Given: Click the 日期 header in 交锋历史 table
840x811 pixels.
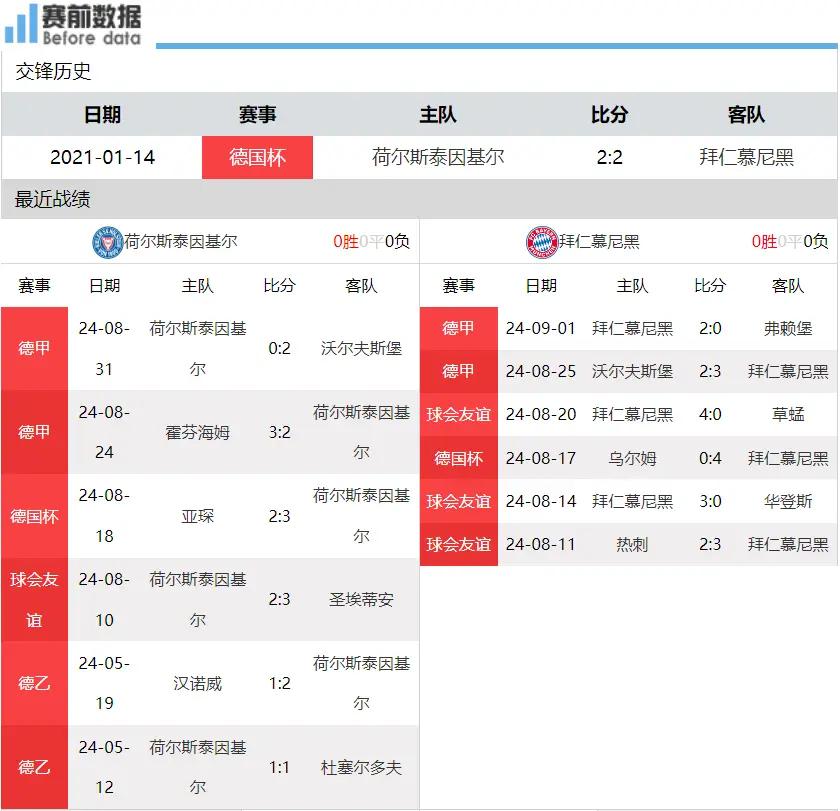Looking at the screenshot, I should (x=102, y=115).
